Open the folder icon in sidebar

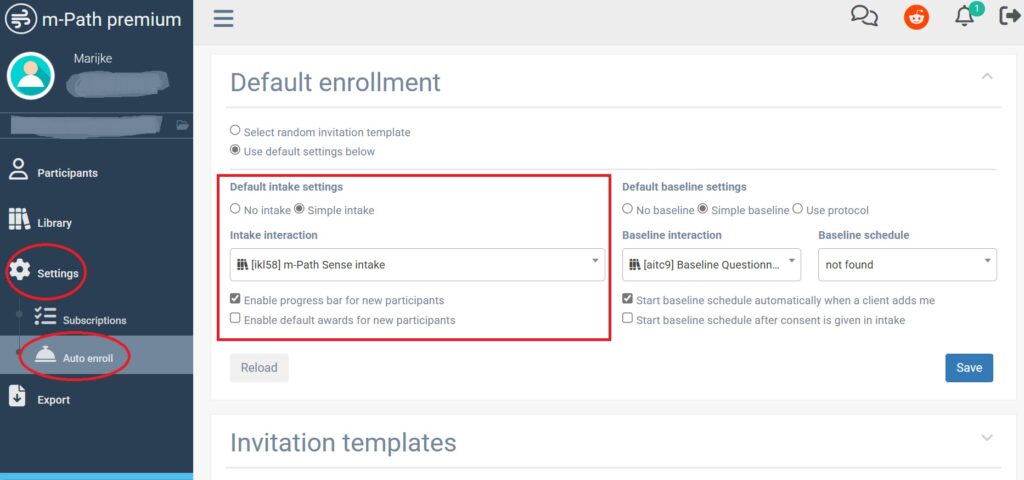(x=182, y=125)
